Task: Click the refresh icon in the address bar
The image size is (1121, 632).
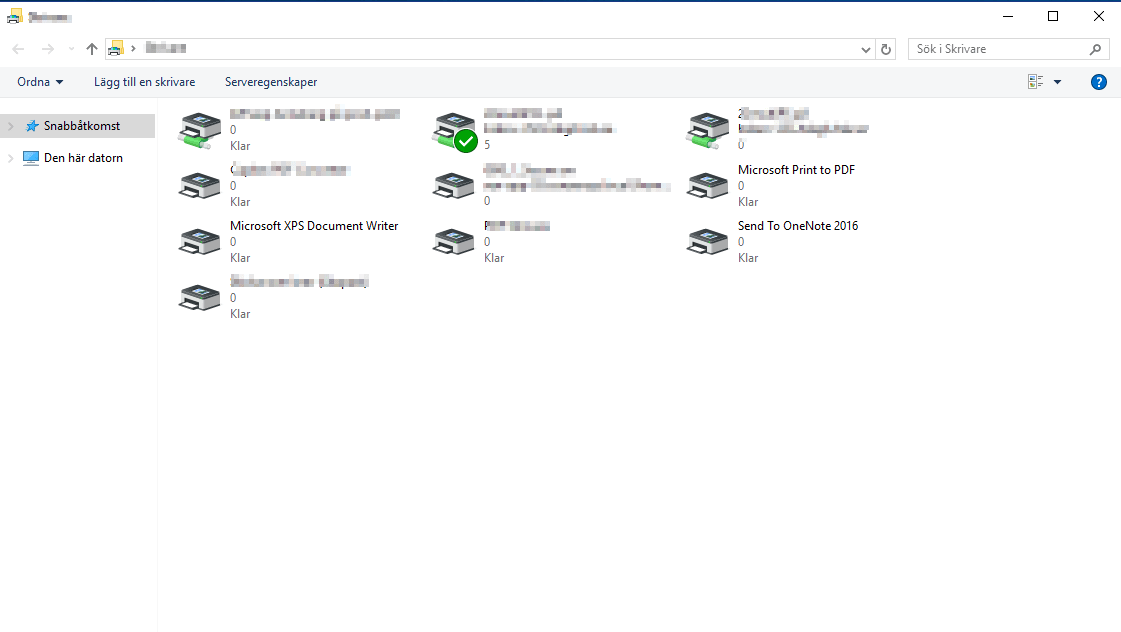Action: [x=885, y=48]
